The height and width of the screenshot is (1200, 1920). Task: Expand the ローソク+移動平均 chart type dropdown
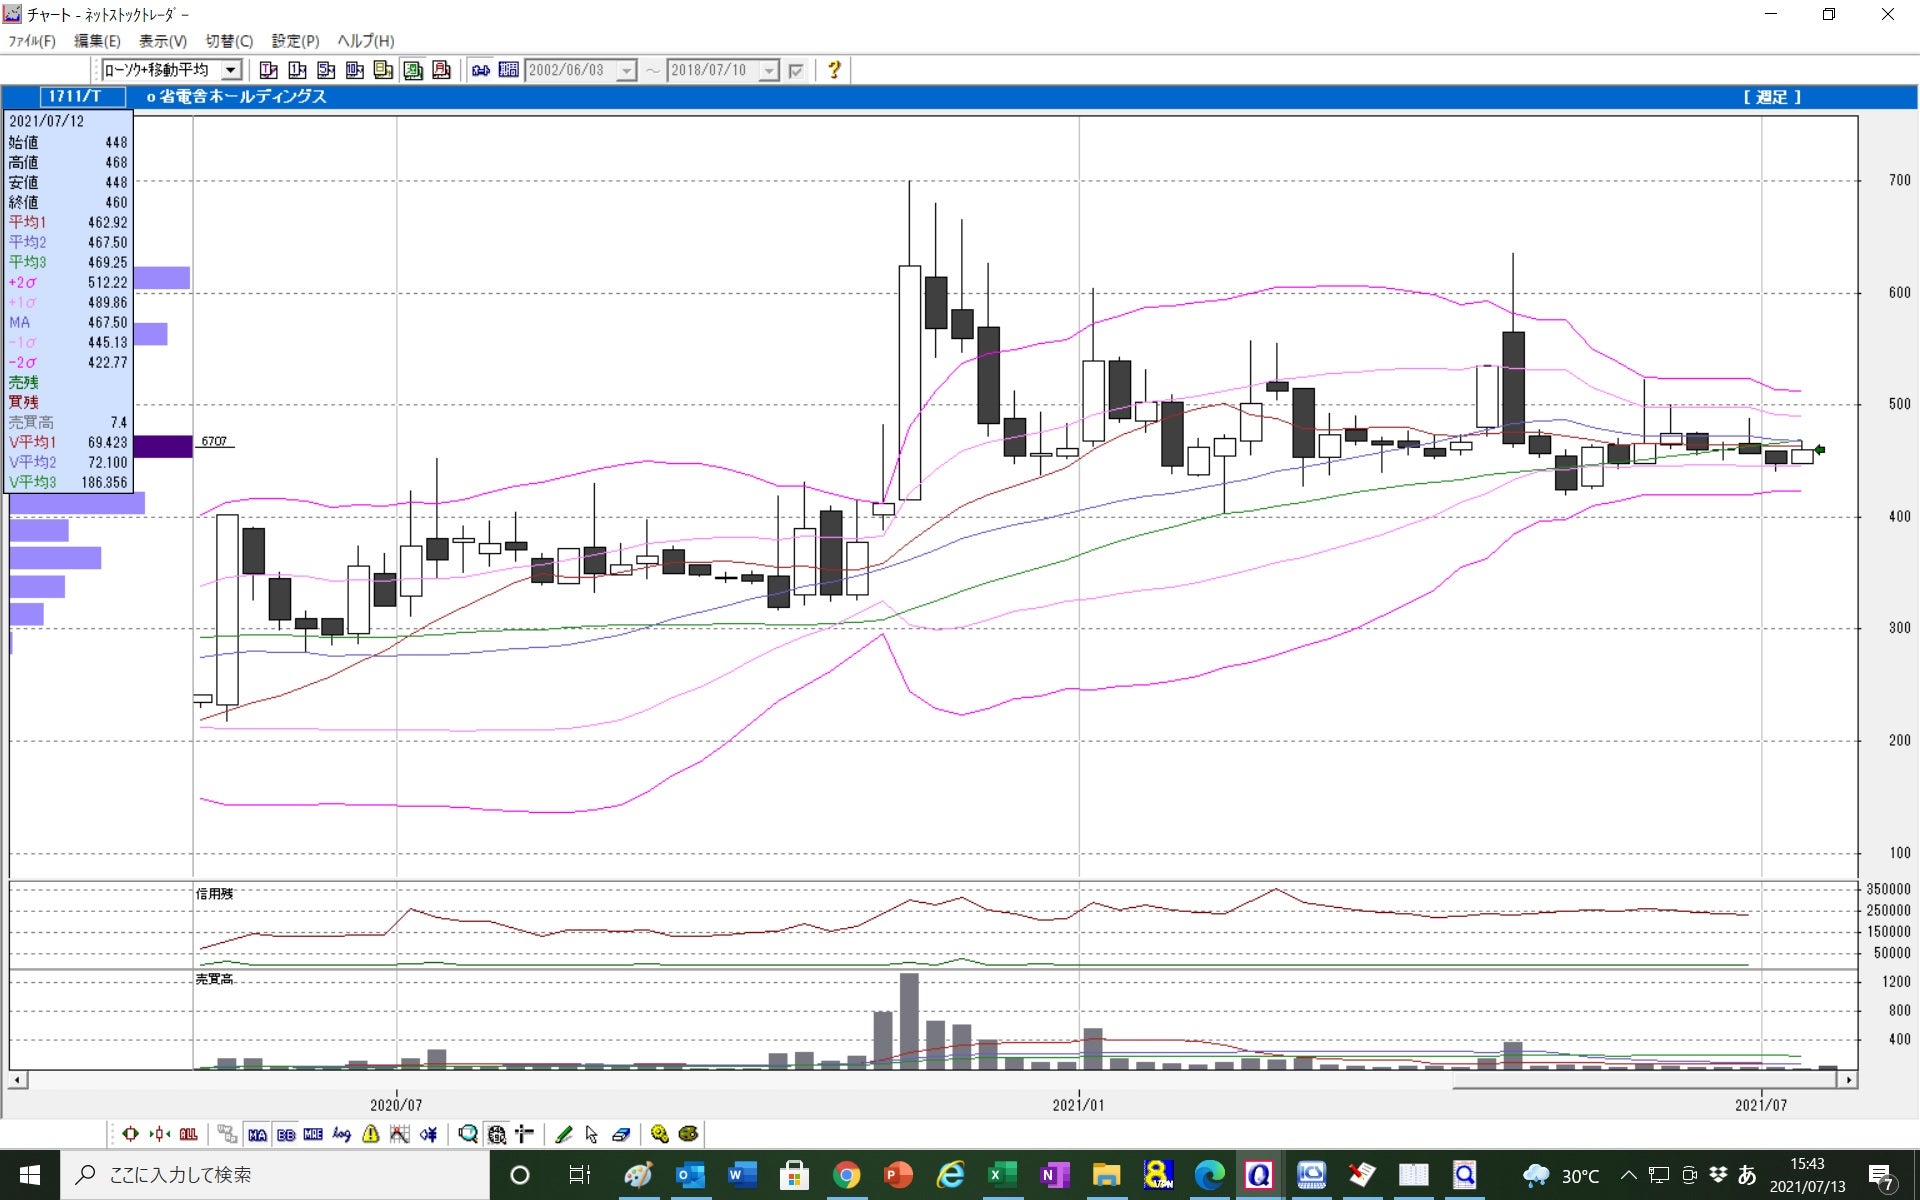tap(231, 70)
